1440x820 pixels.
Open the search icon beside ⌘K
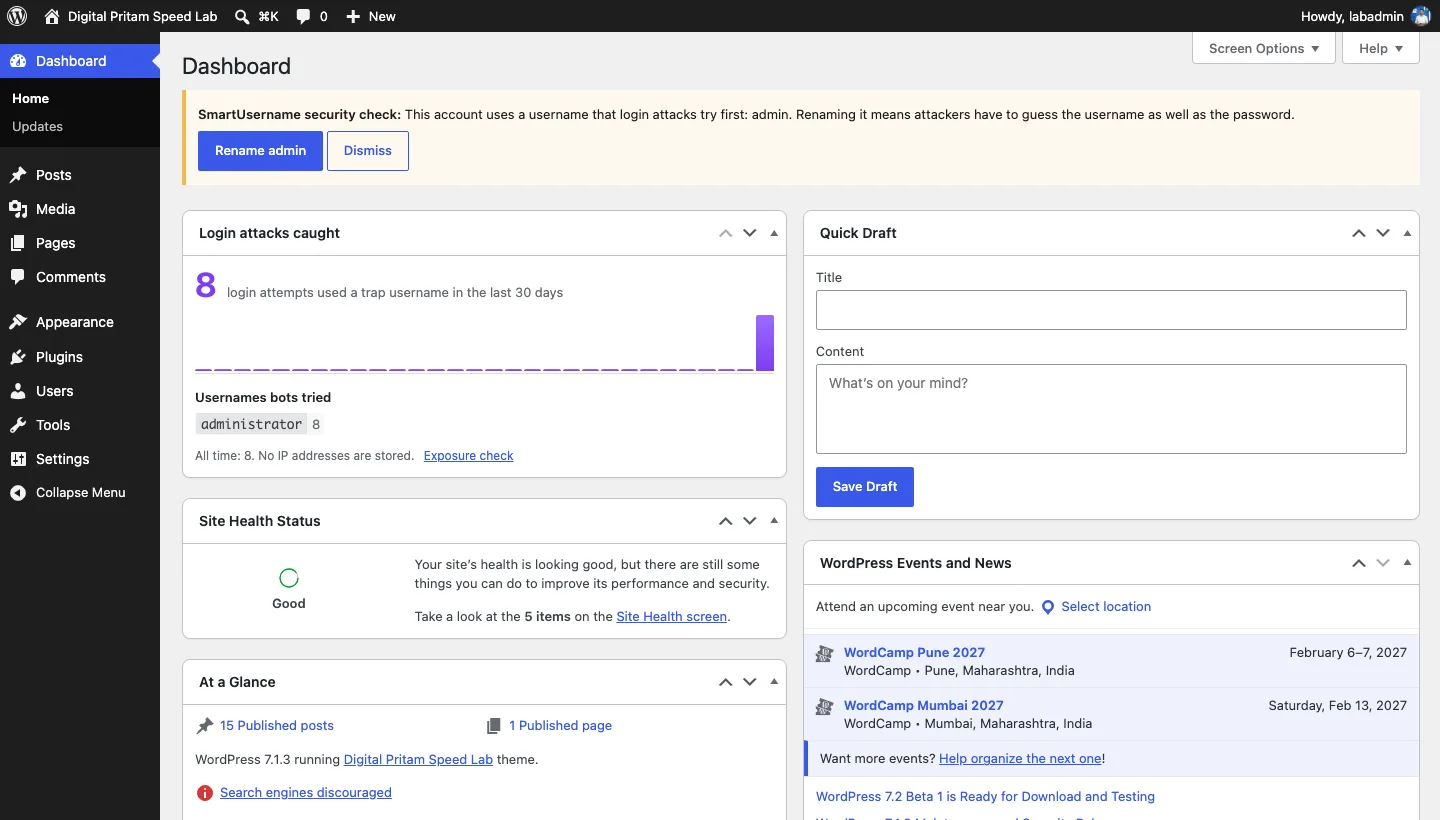(x=242, y=16)
